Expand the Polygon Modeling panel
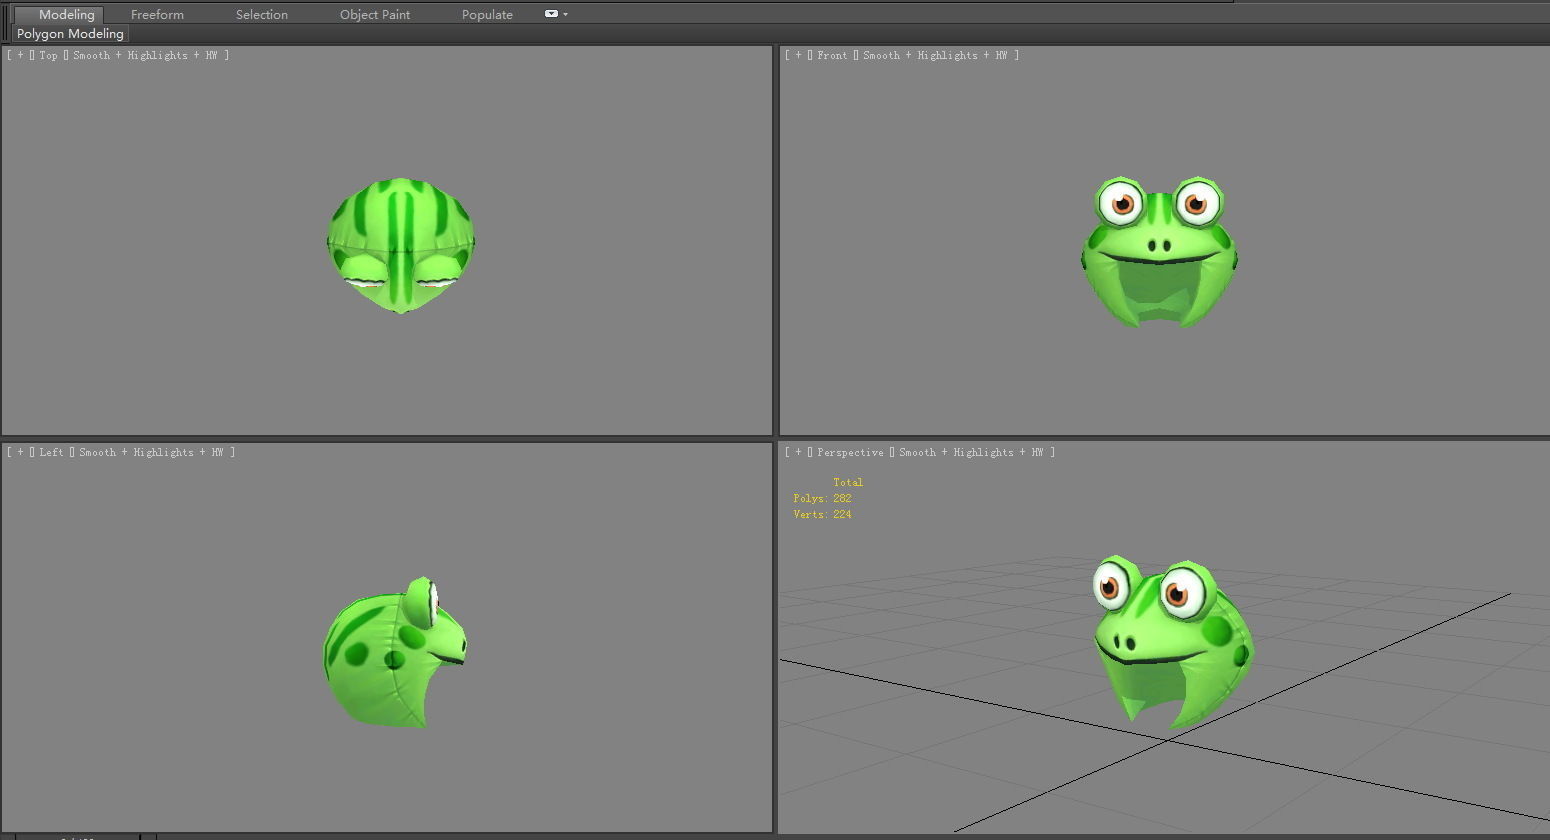 coord(69,33)
